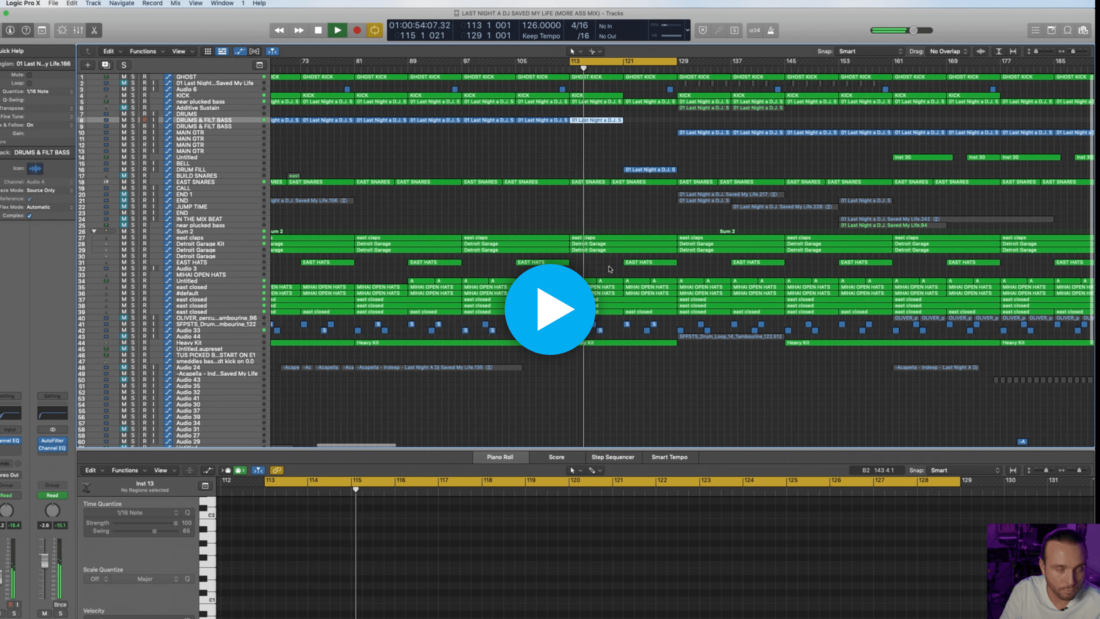Screen dimensions: 1100x619
Task: Toggle Show Automation button in Tracks toolbar
Action: tap(240, 51)
